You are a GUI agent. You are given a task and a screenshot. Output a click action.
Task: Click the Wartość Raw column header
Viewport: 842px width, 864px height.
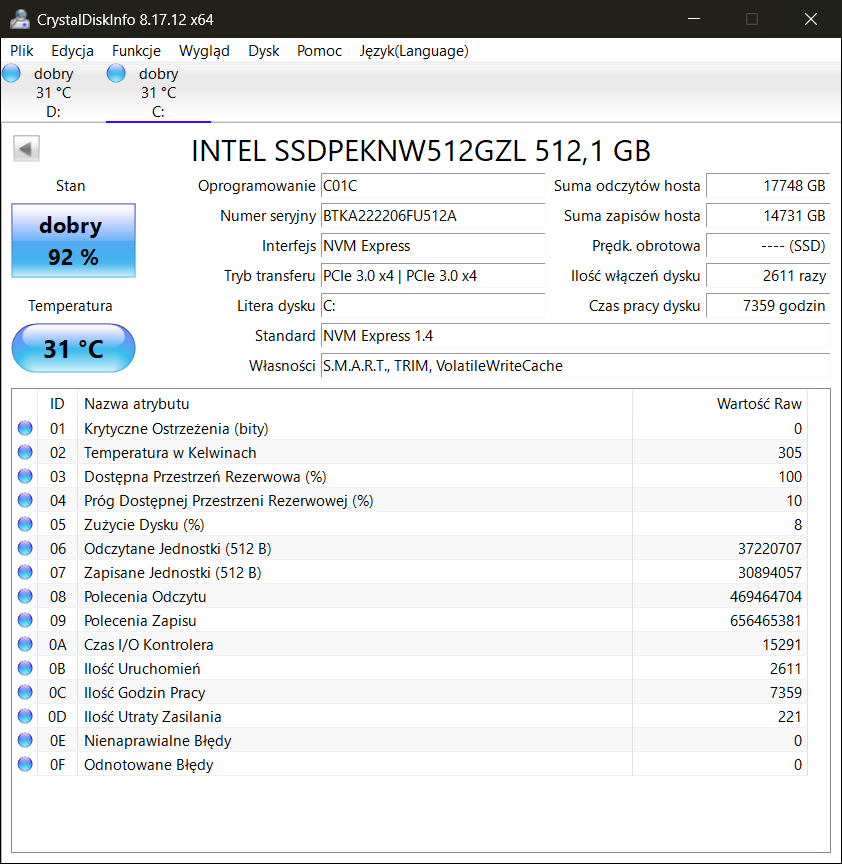click(x=758, y=404)
